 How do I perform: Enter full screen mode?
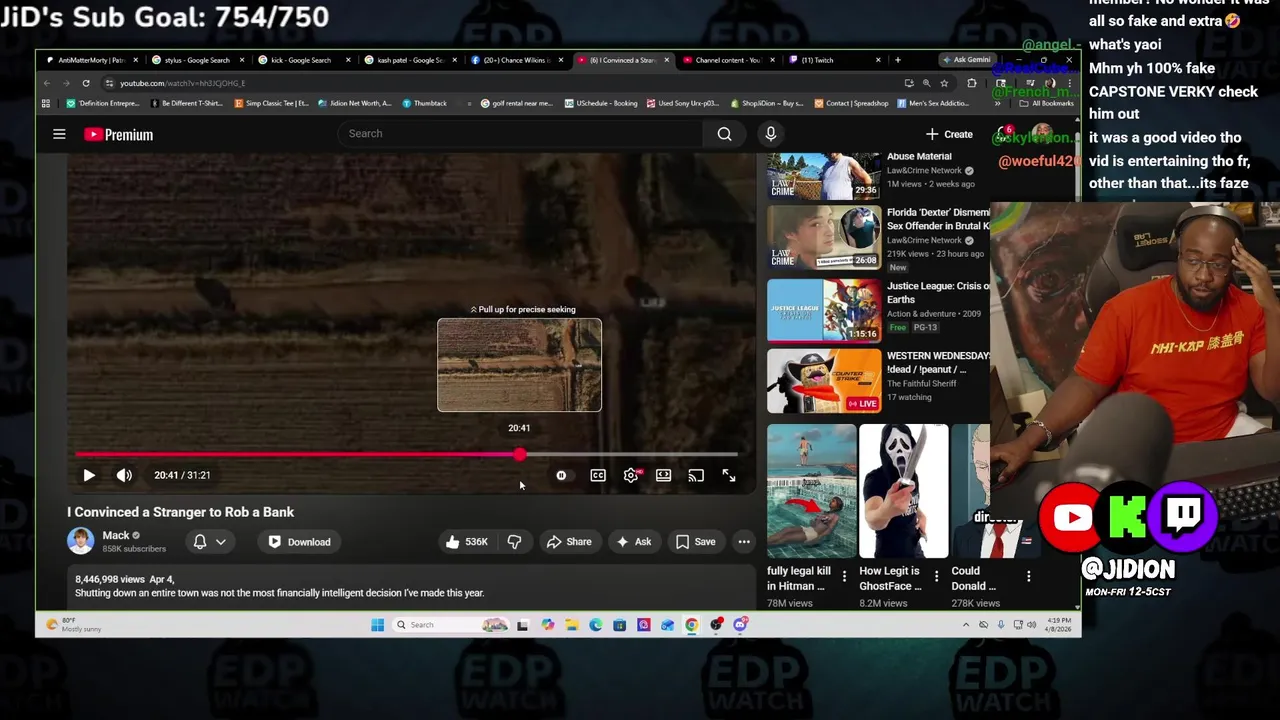click(x=729, y=476)
